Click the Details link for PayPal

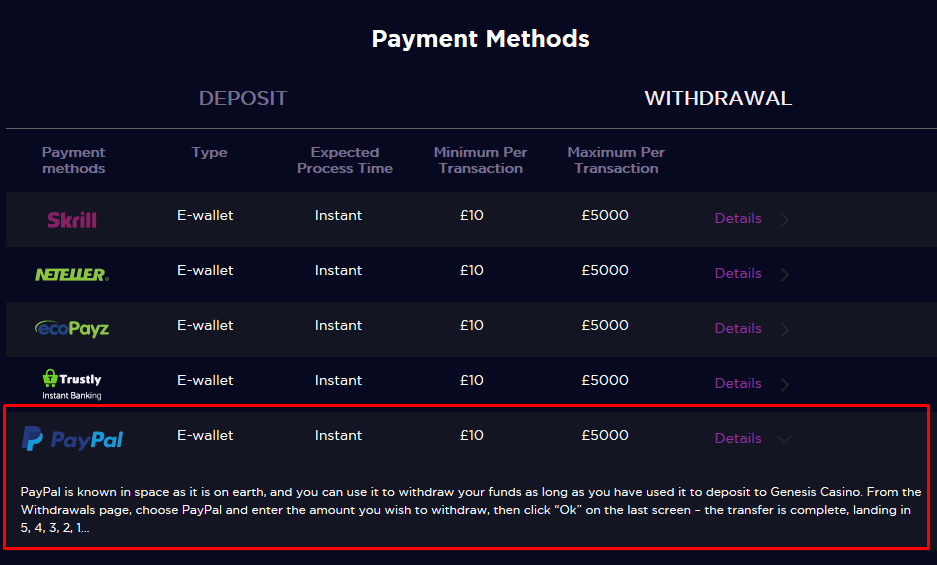[x=738, y=438]
